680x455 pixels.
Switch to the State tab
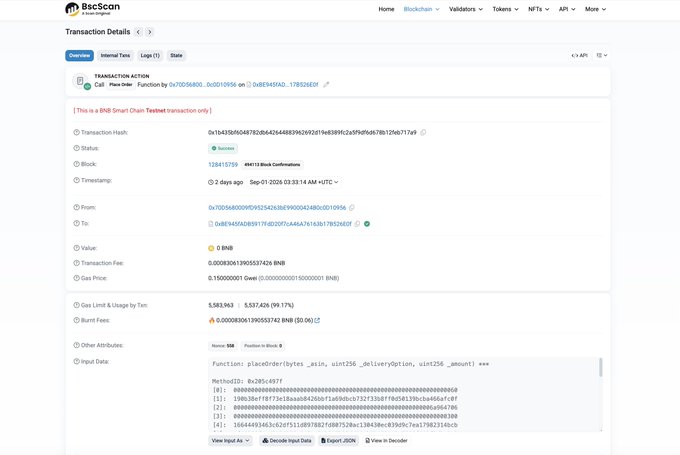tap(176, 56)
